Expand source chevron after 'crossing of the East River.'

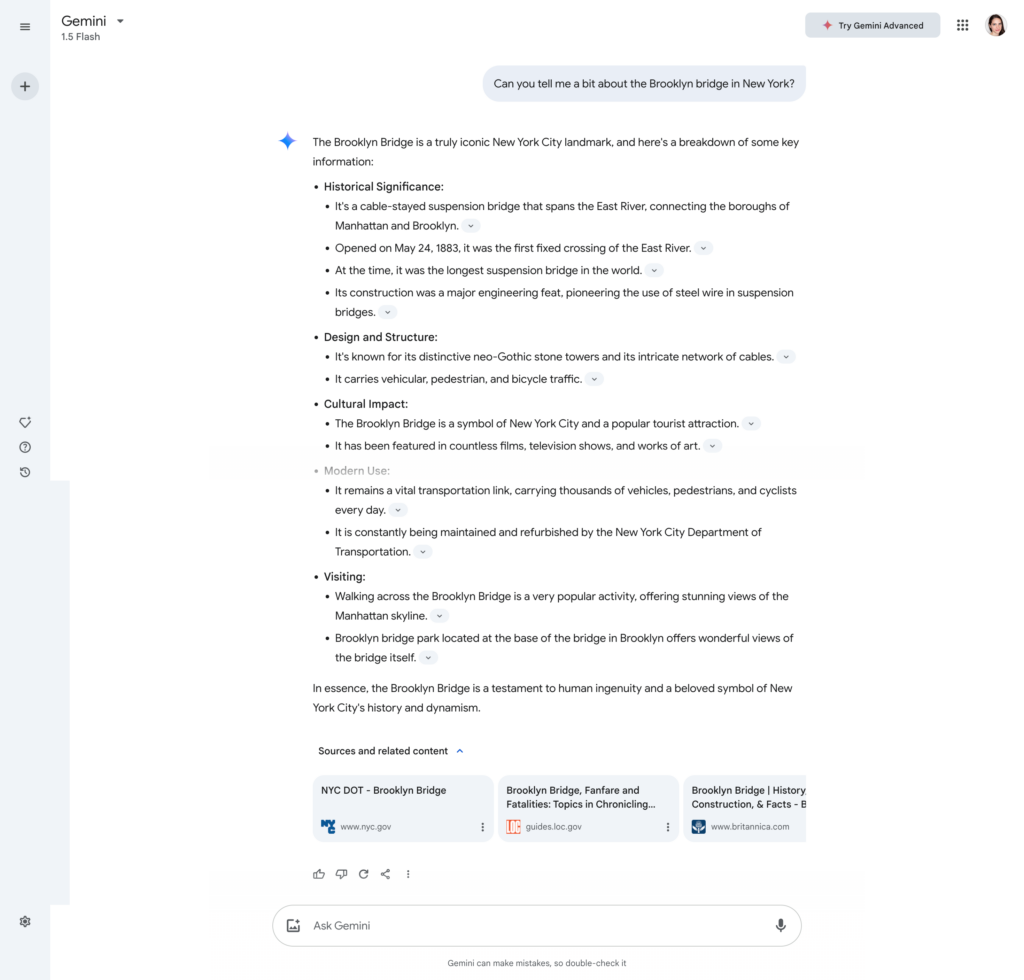click(703, 248)
